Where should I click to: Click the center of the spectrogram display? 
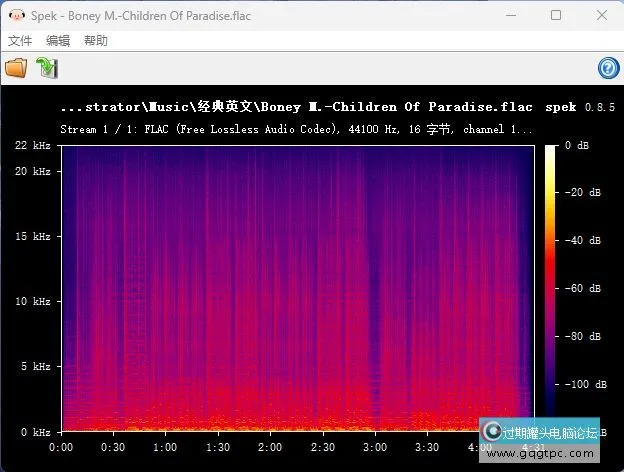(298, 288)
